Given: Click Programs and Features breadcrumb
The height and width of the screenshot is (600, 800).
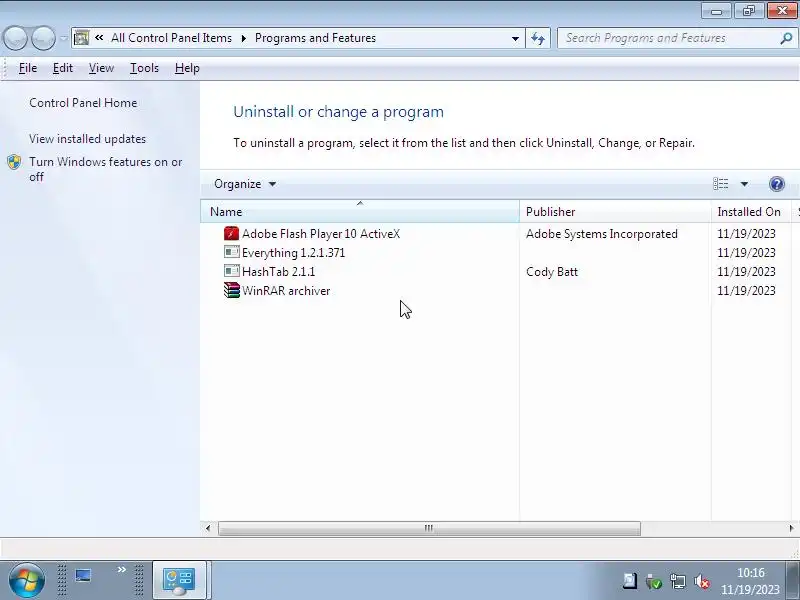Looking at the screenshot, I should (315, 38).
